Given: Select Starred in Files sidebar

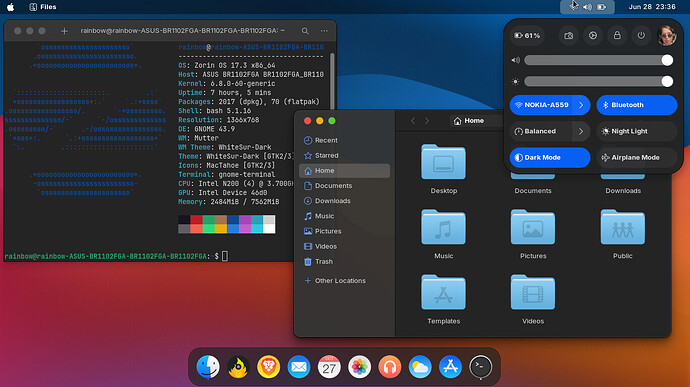Looking at the screenshot, I should click(x=344, y=155).
